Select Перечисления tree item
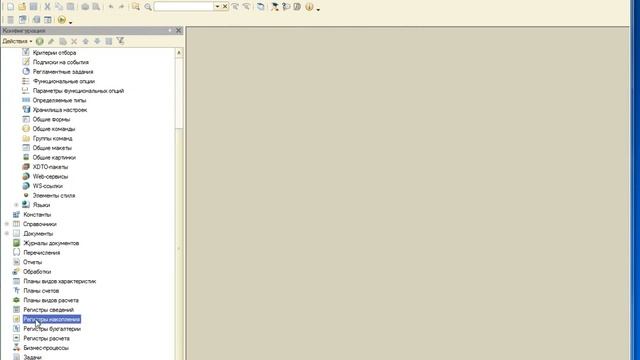This screenshot has width=640, height=360. pyautogui.click(x=42, y=253)
